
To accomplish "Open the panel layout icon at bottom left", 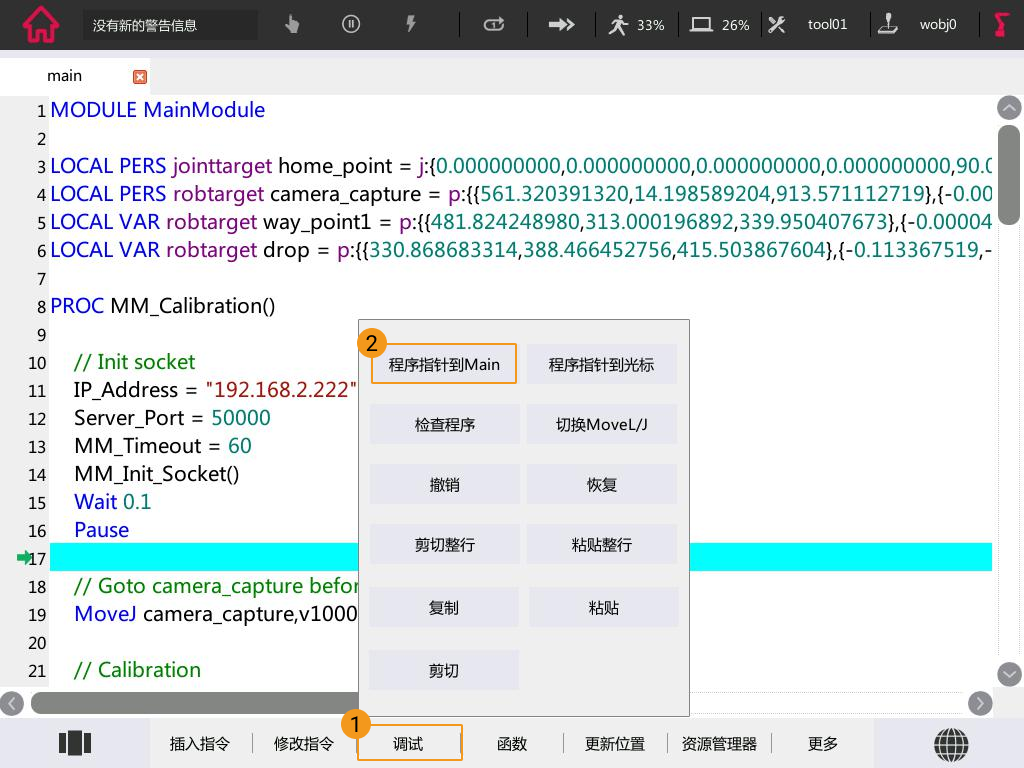I will 75,743.
